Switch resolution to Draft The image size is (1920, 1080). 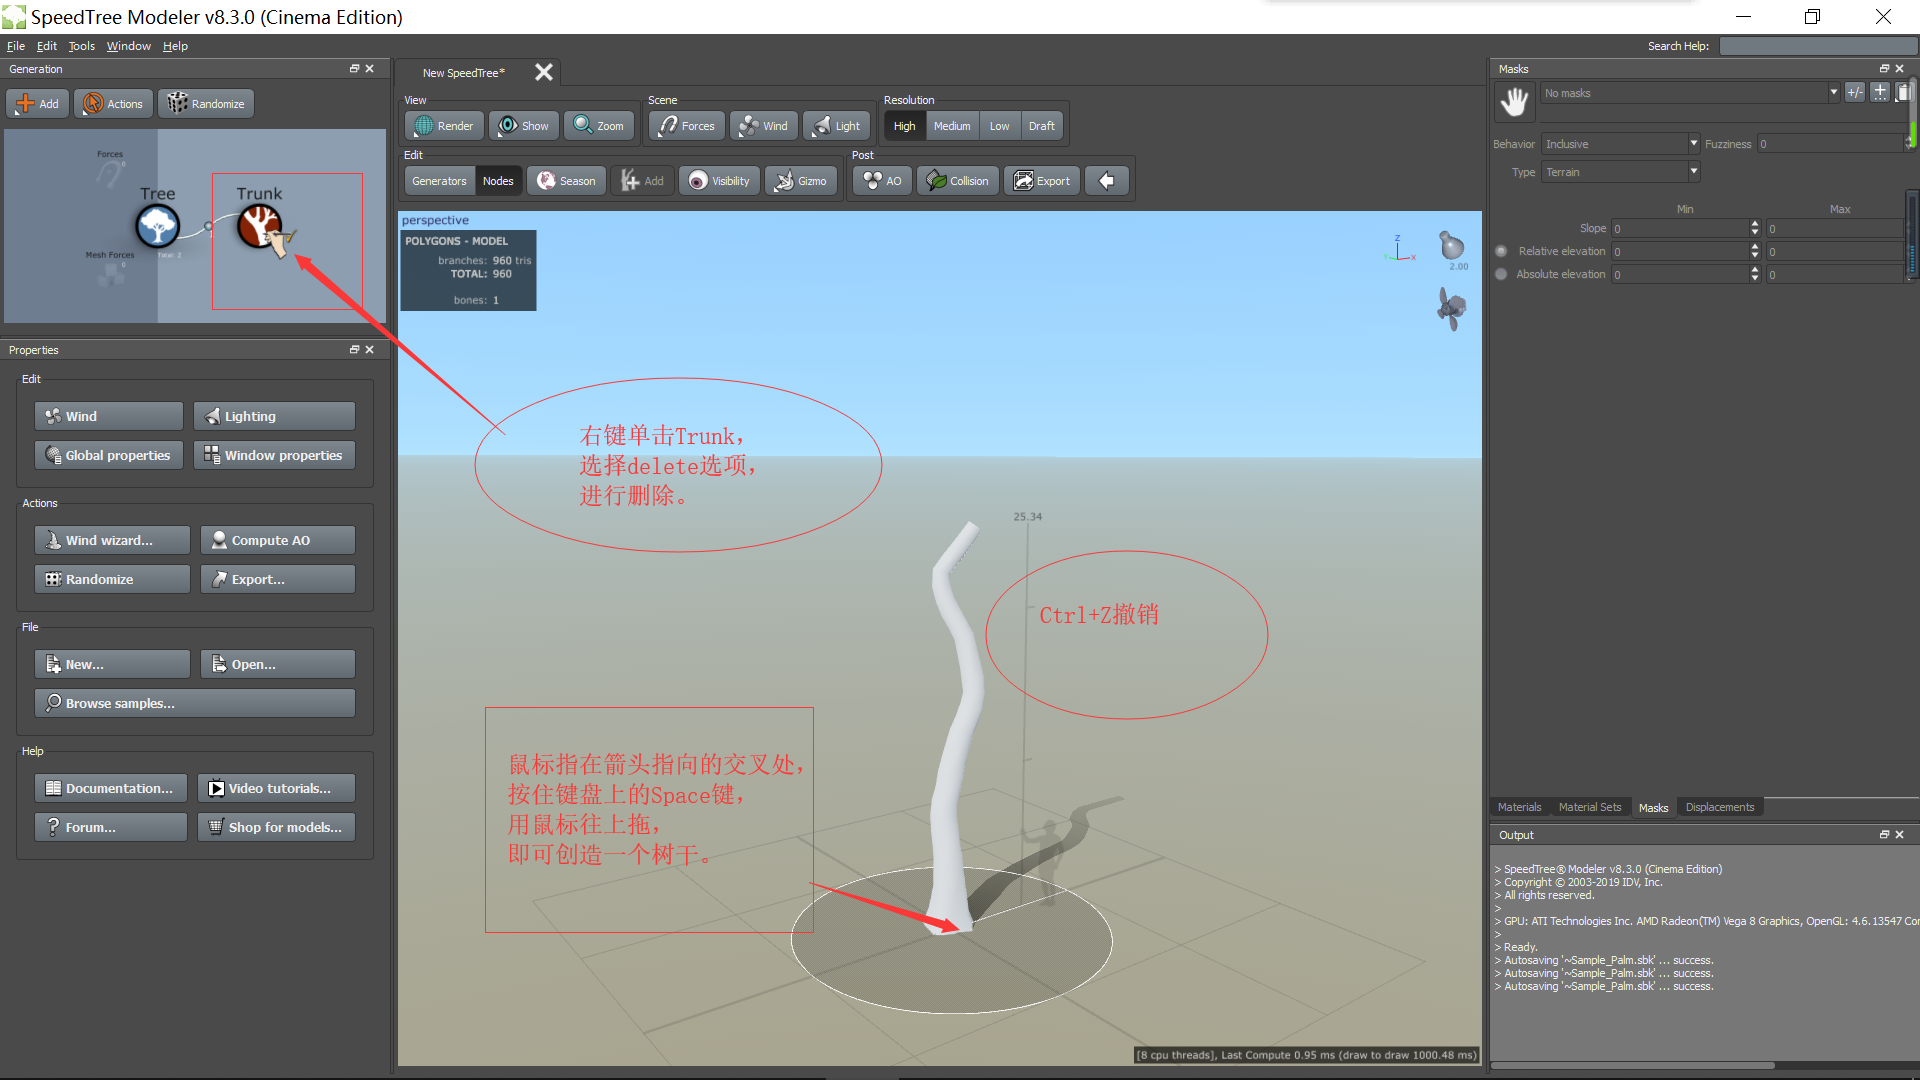[1042, 125]
